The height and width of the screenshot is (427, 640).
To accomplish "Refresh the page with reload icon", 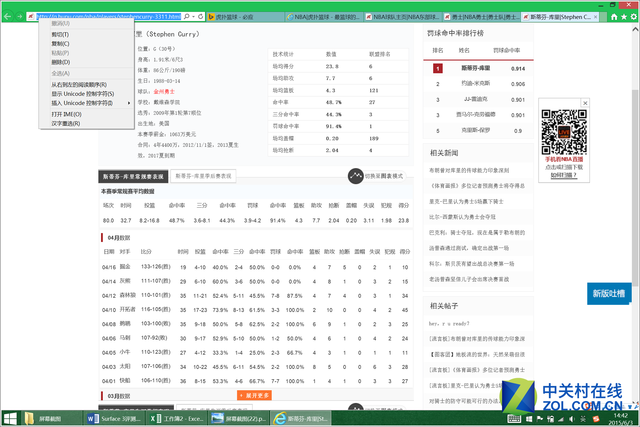I will 200,16.
